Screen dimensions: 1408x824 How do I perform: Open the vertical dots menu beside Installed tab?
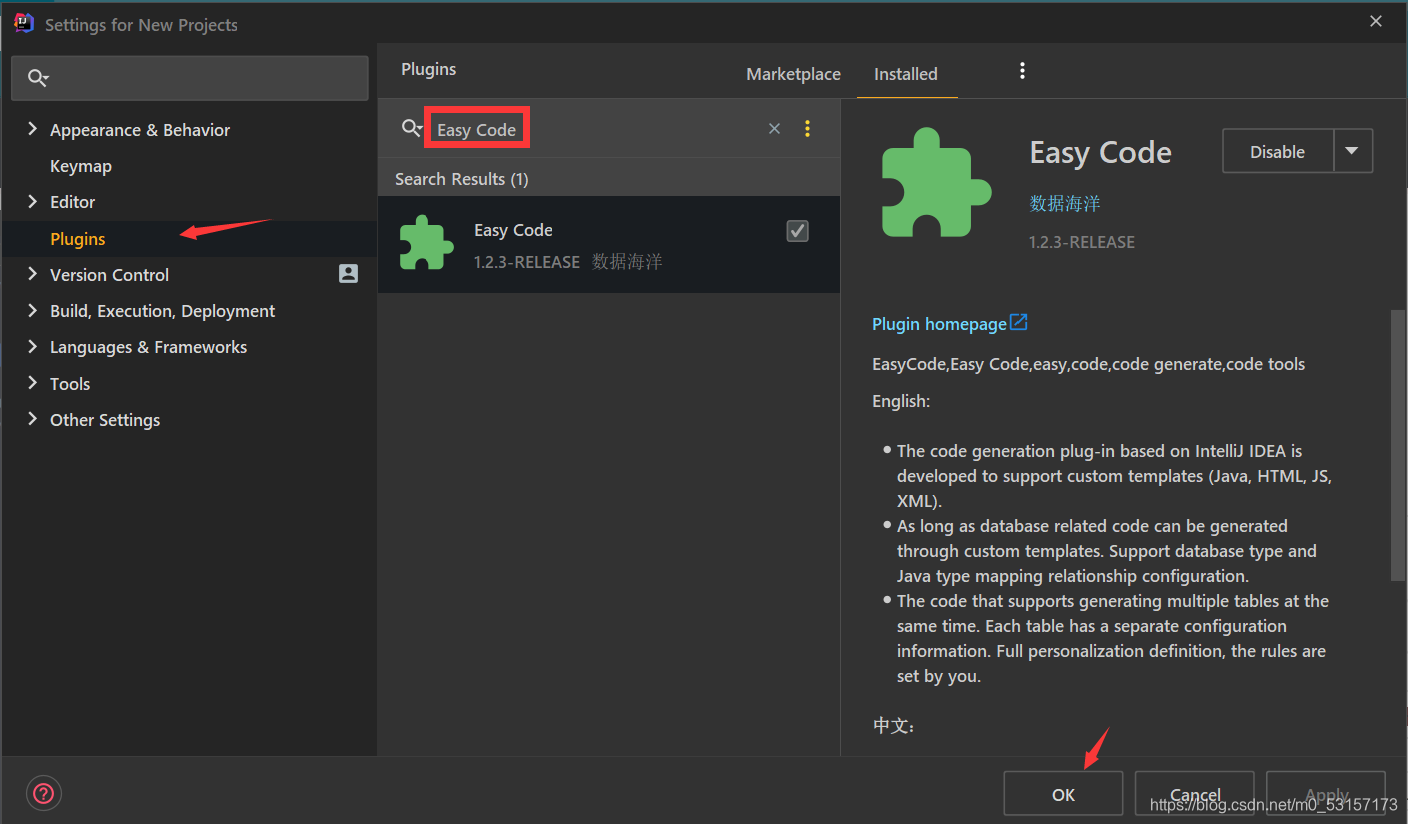[1022, 70]
